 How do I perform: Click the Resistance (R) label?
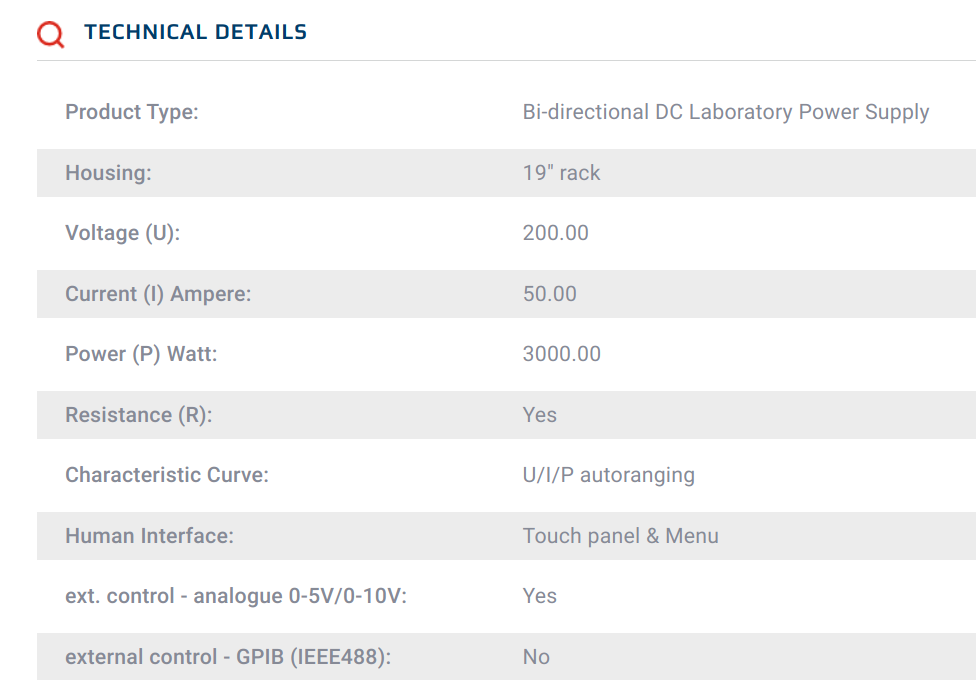point(139,415)
